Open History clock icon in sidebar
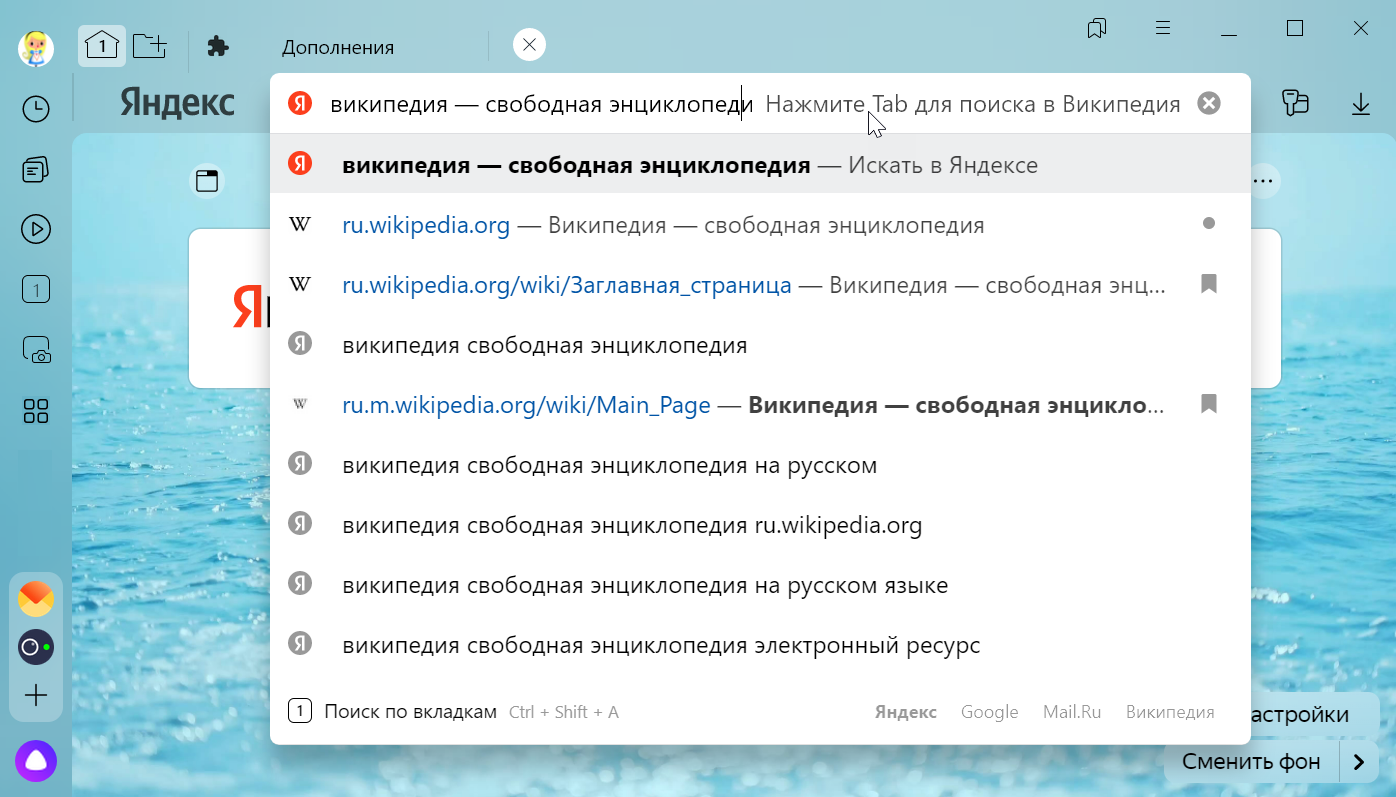The width and height of the screenshot is (1396, 797). (x=36, y=109)
